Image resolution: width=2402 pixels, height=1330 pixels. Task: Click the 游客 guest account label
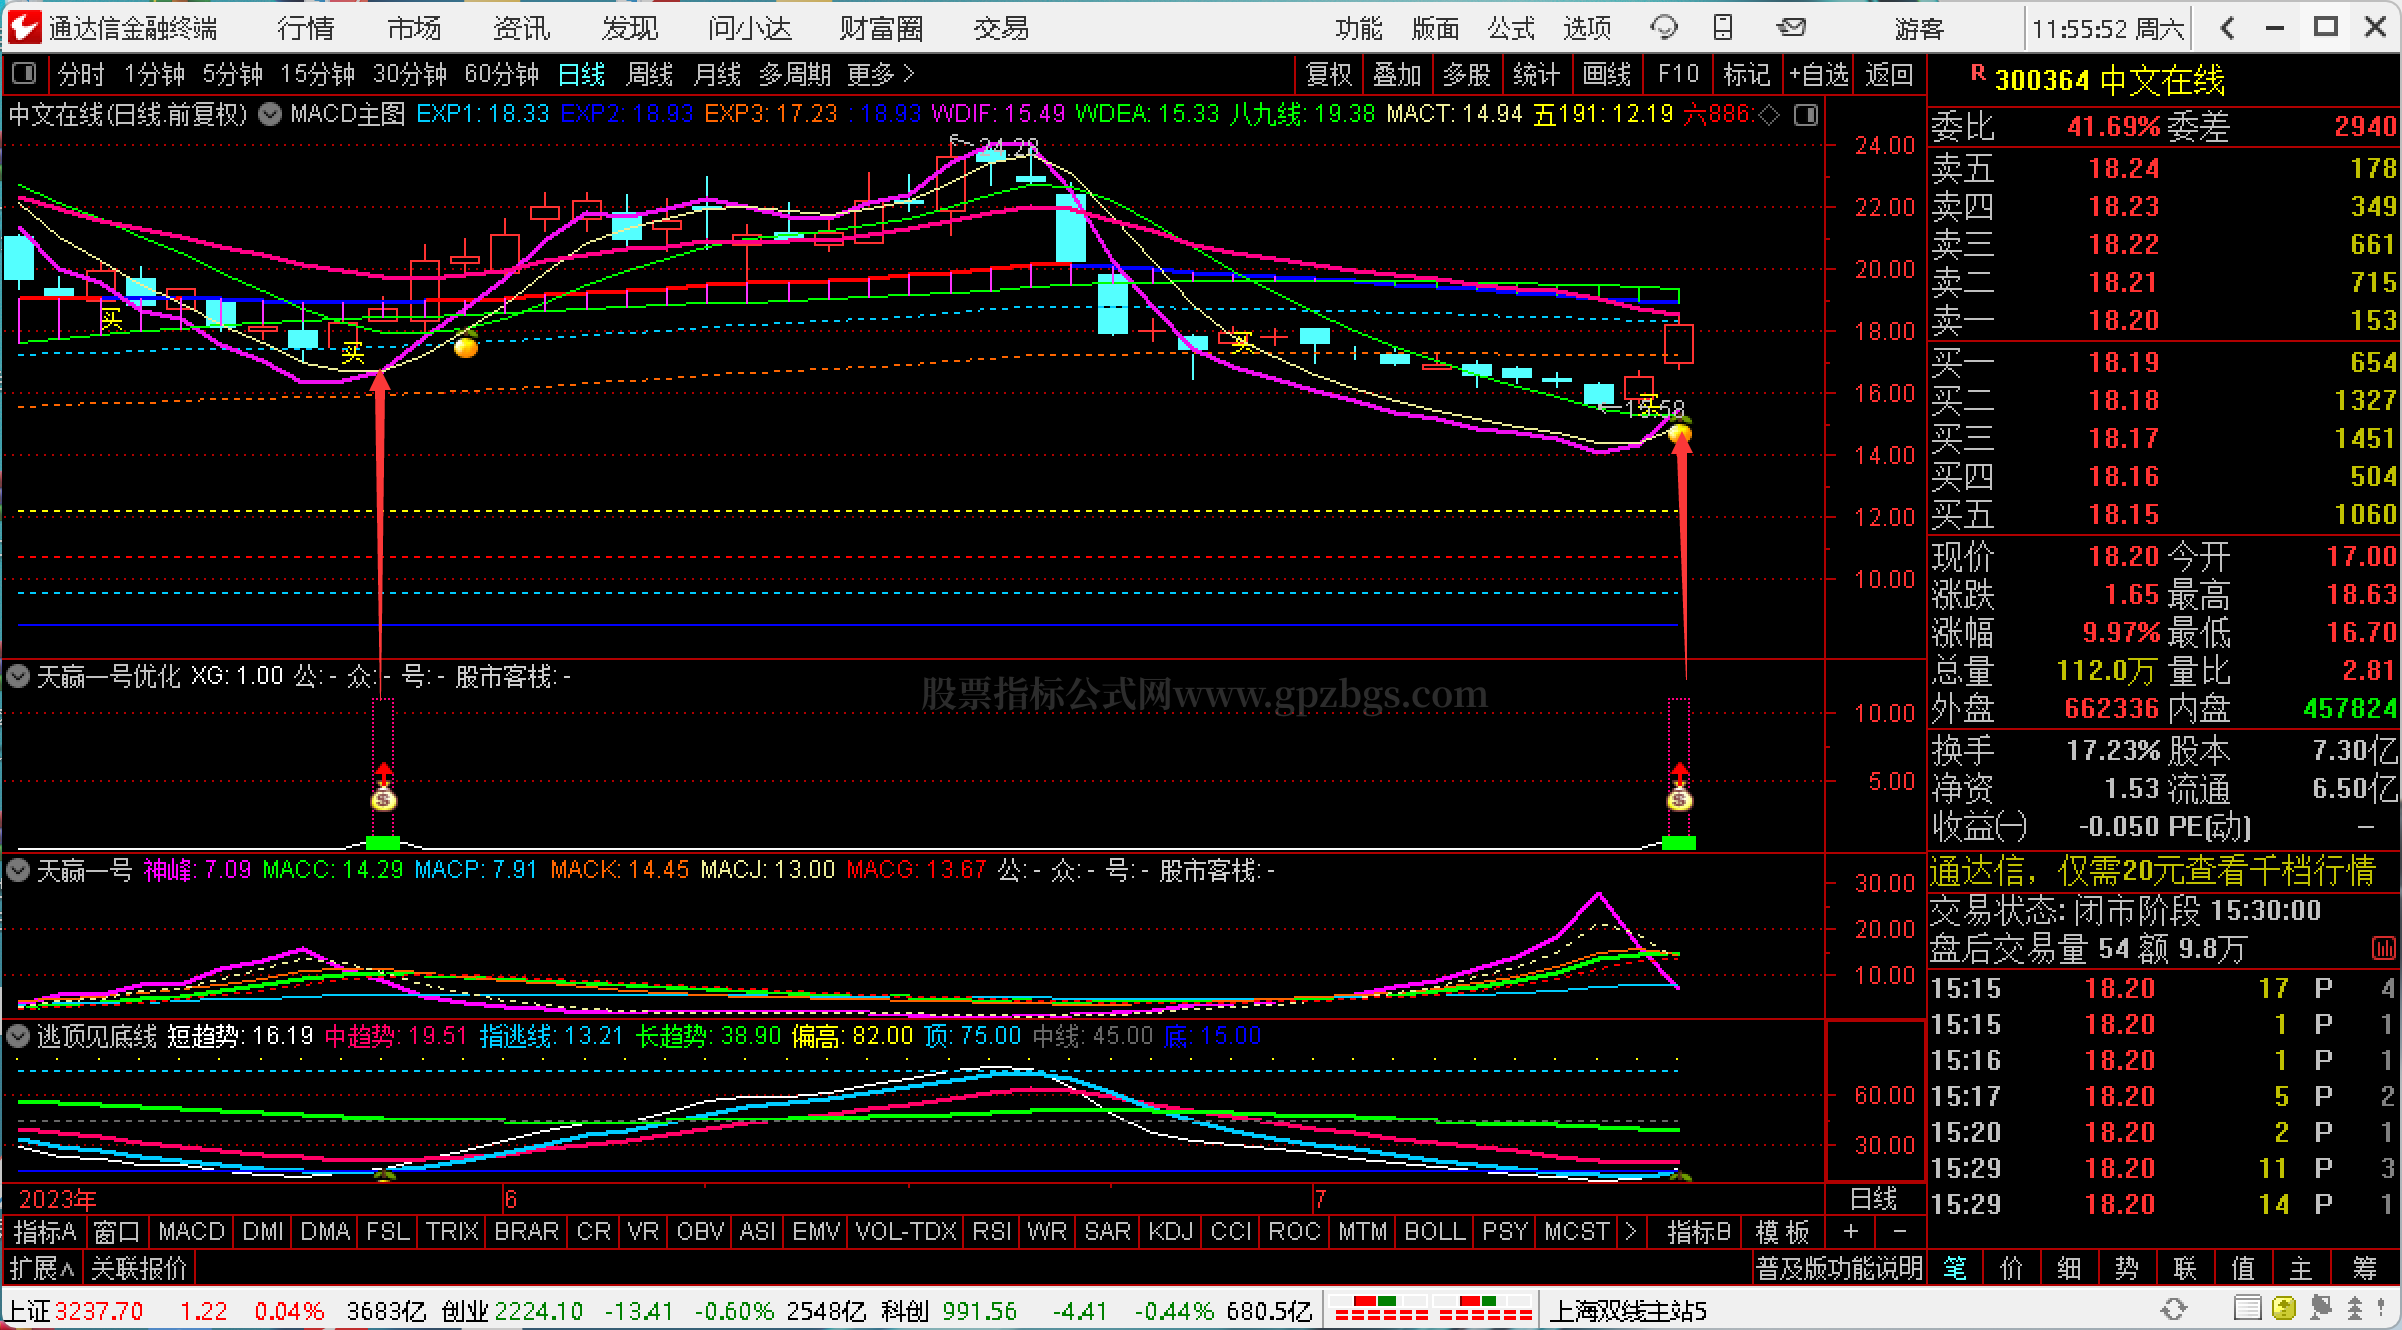click(x=1919, y=28)
